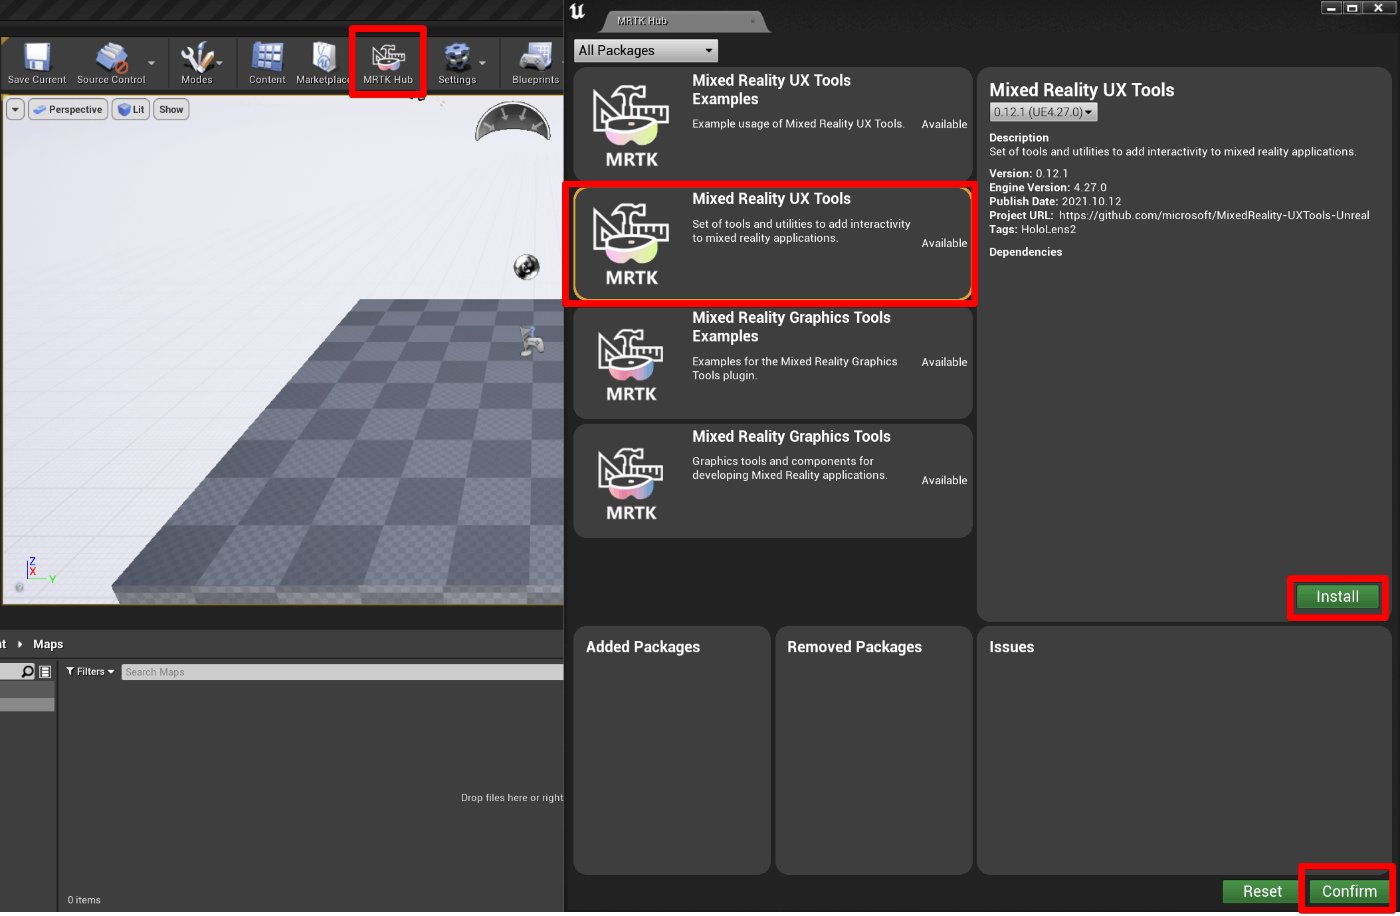The image size is (1400, 916).
Task: Click the project URL github text
Action: (x=1214, y=215)
